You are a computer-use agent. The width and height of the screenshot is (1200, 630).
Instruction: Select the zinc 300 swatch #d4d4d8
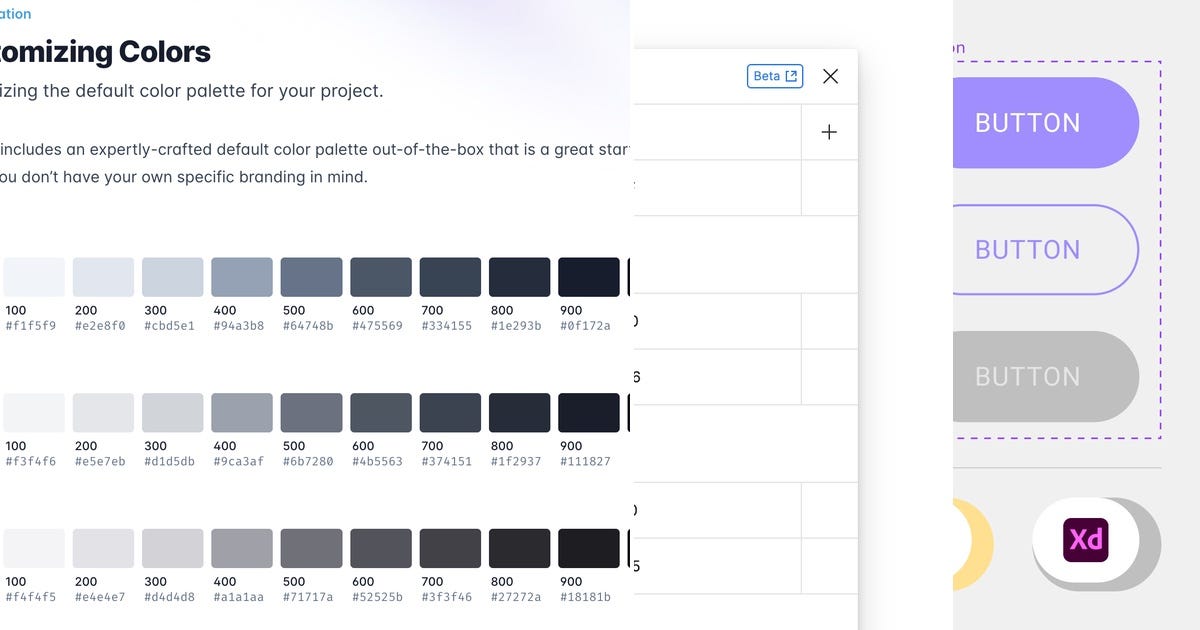172,547
